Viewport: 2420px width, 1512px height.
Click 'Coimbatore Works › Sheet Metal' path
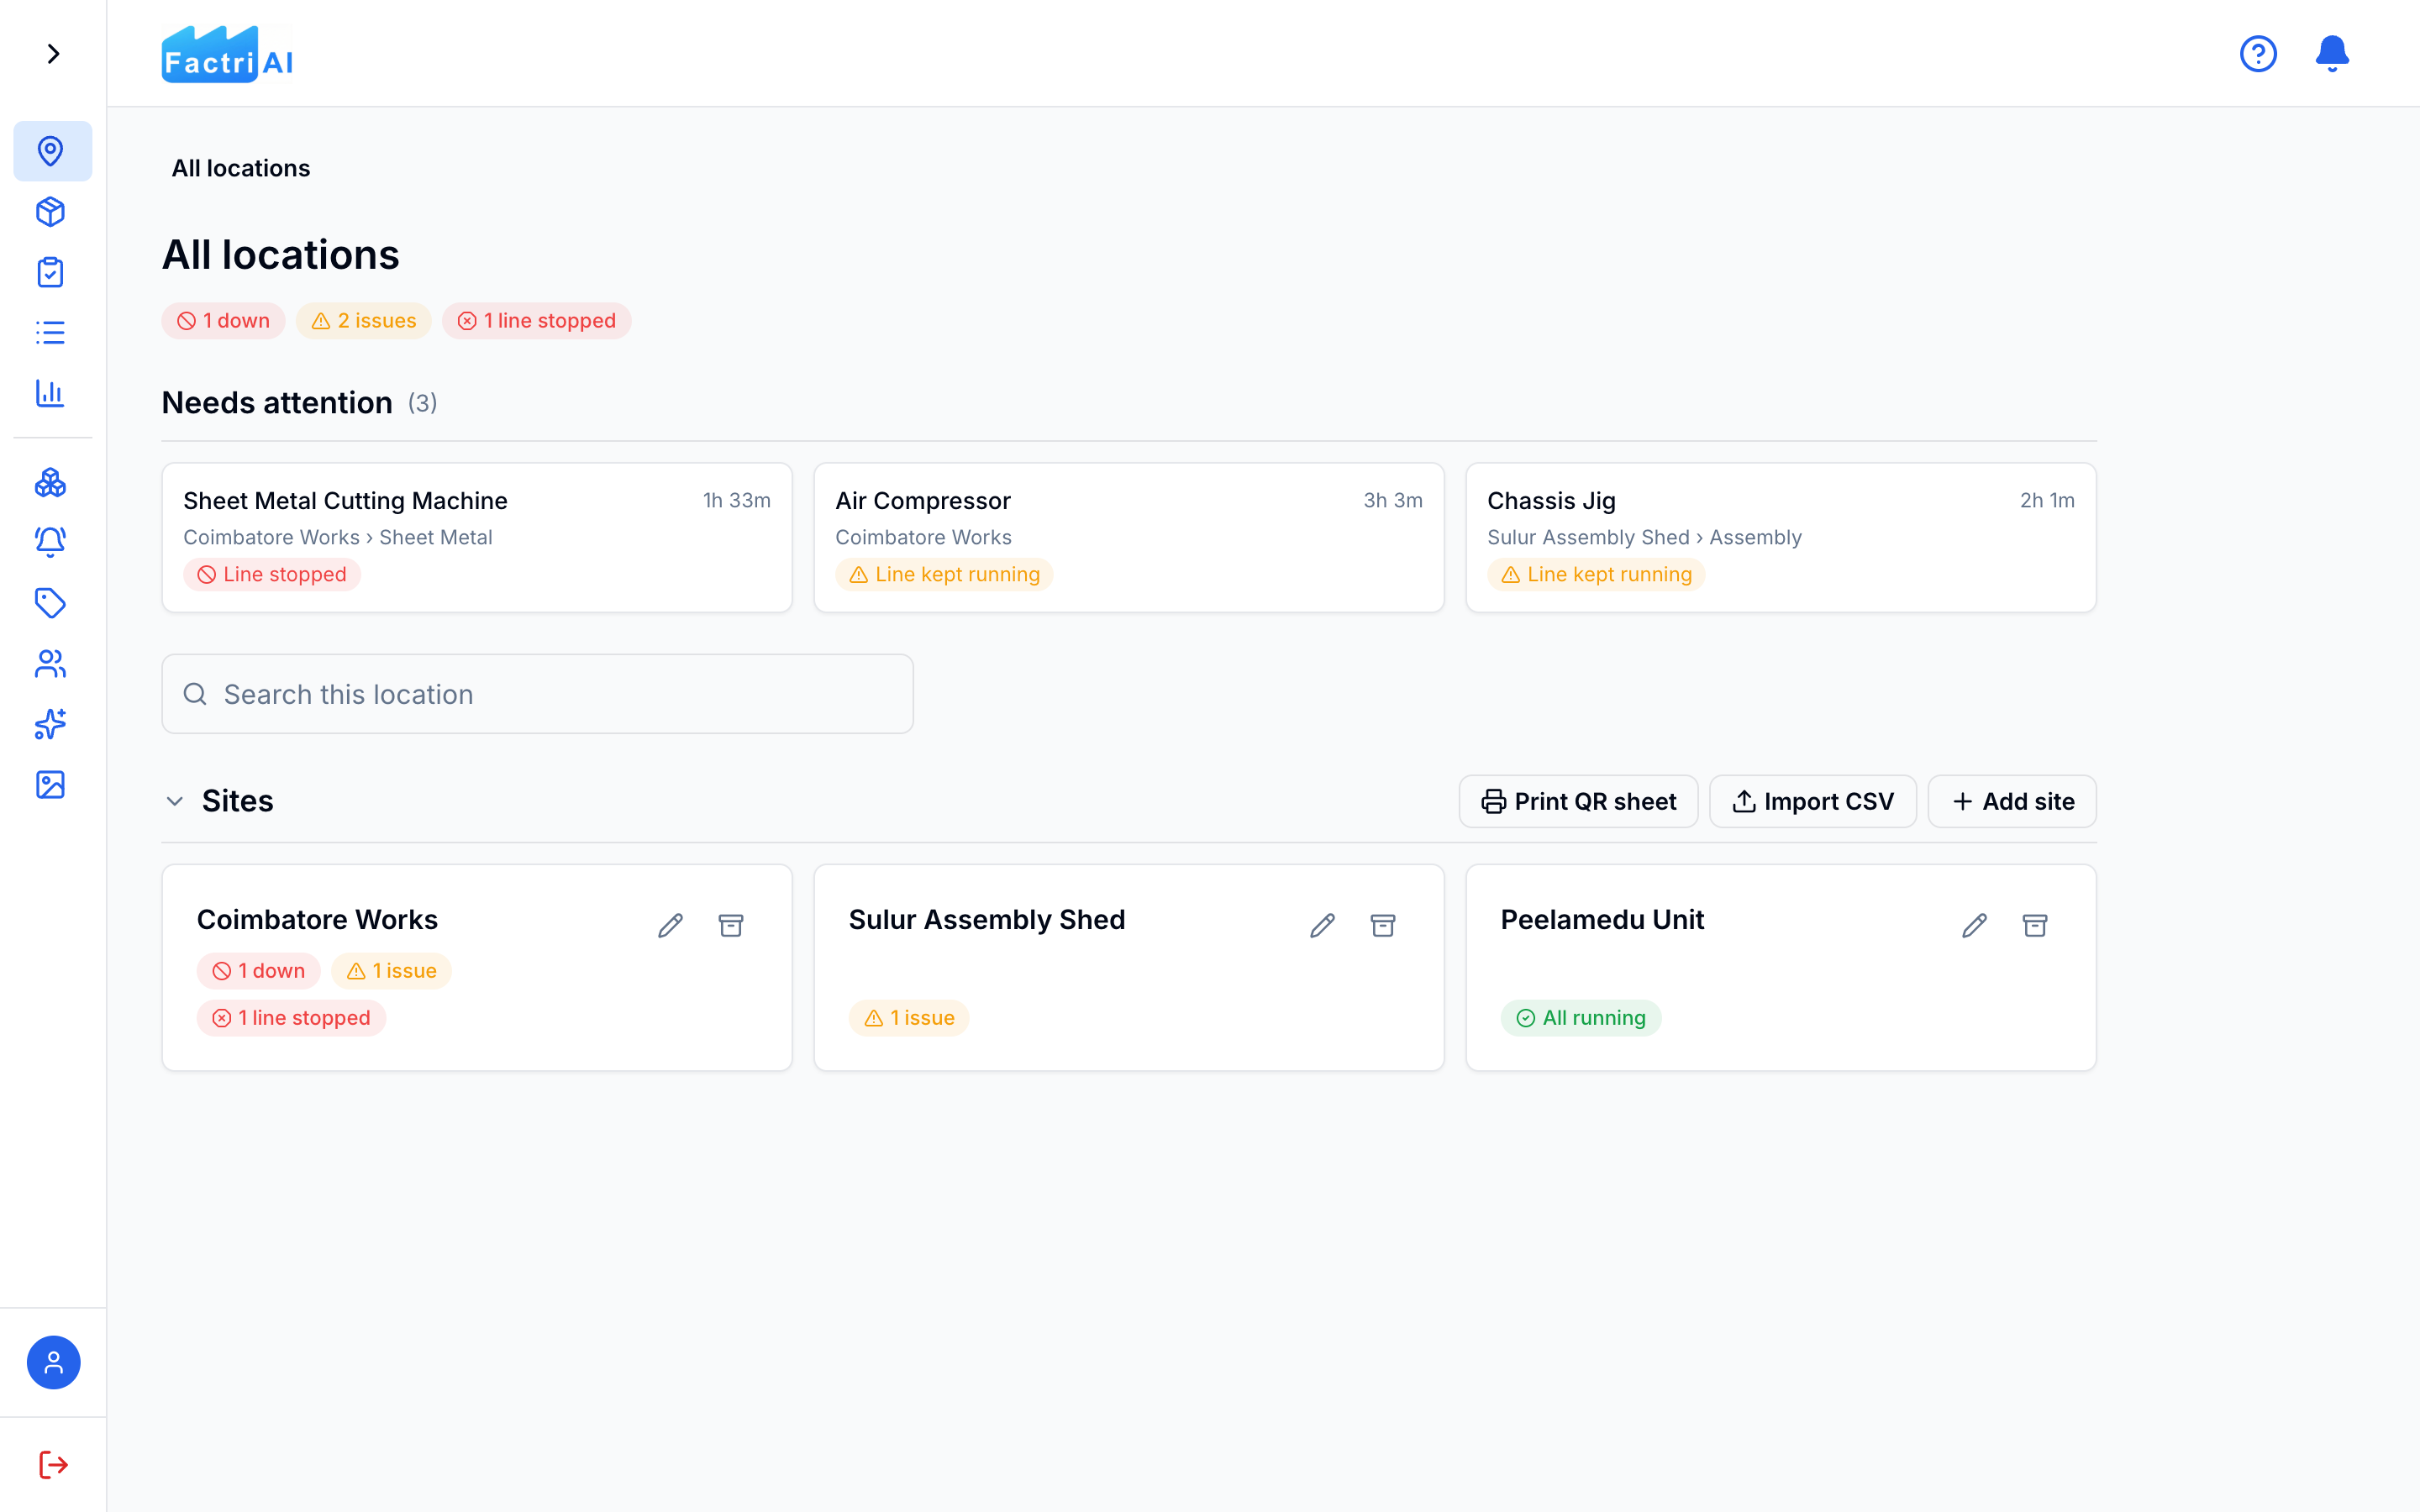click(338, 537)
